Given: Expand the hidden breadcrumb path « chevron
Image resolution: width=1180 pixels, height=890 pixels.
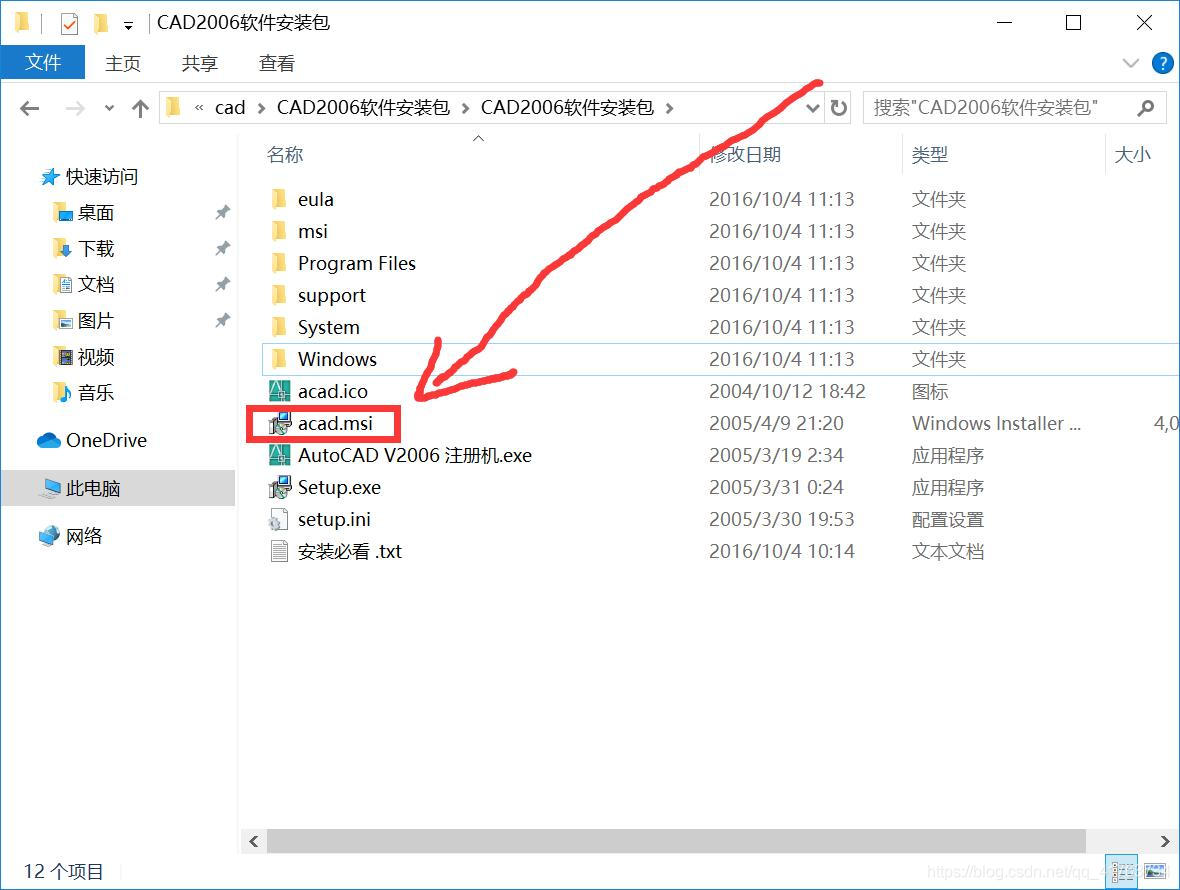Looking at the screenshot, I should [199, 108].
